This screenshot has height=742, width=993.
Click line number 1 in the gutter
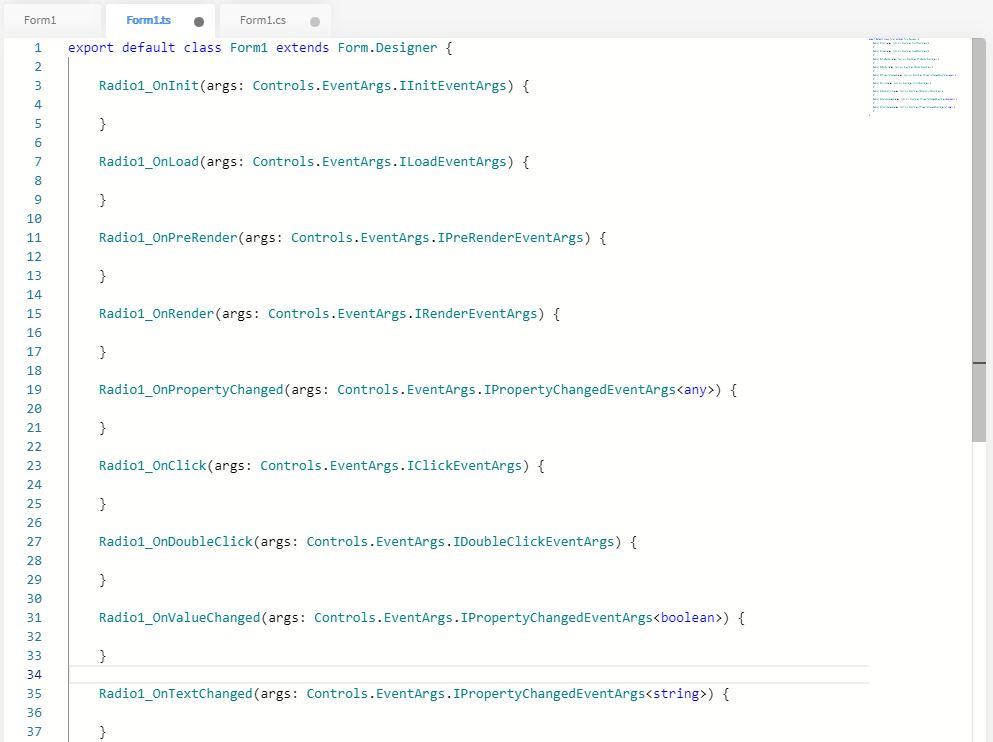tap(38, 48)
